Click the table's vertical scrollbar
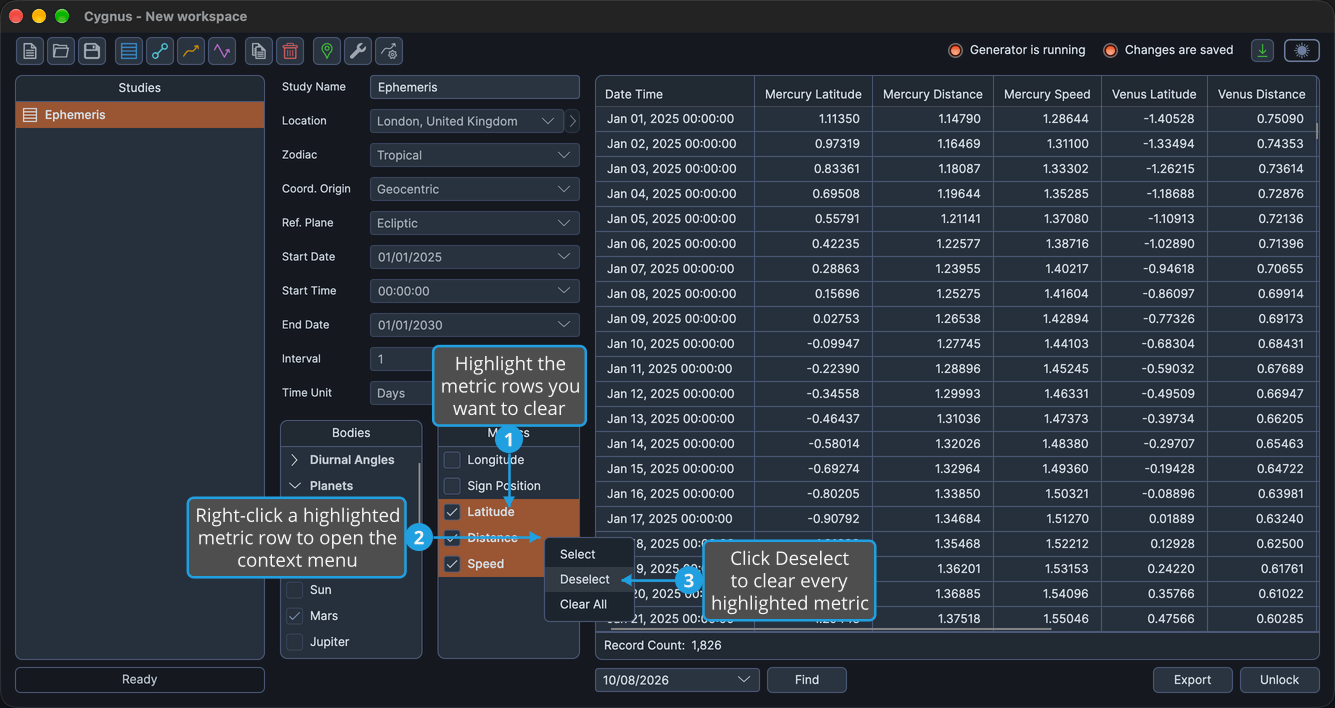Image resolution: width=1335 pixels, height=708 pixels. [1316, 130]
